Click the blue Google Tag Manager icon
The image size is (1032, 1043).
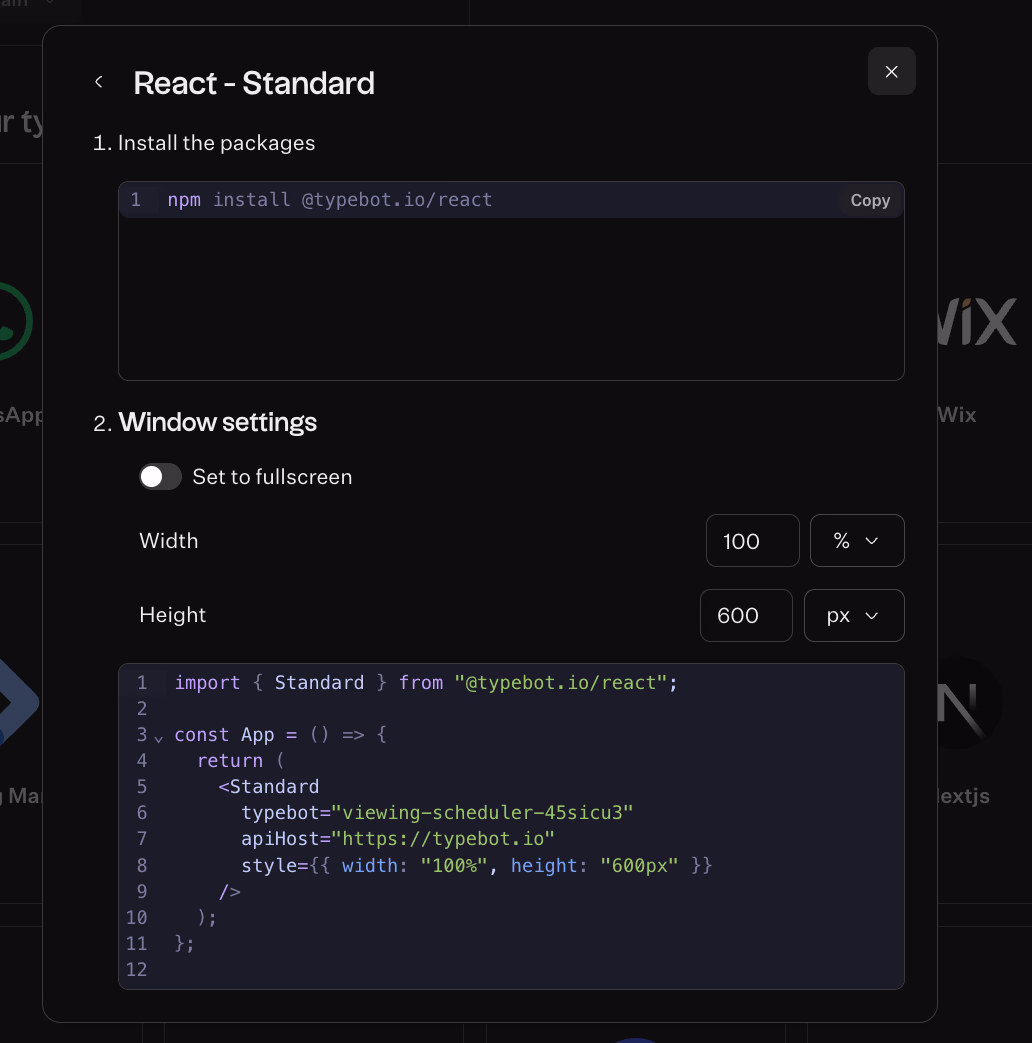click(20, 703)
